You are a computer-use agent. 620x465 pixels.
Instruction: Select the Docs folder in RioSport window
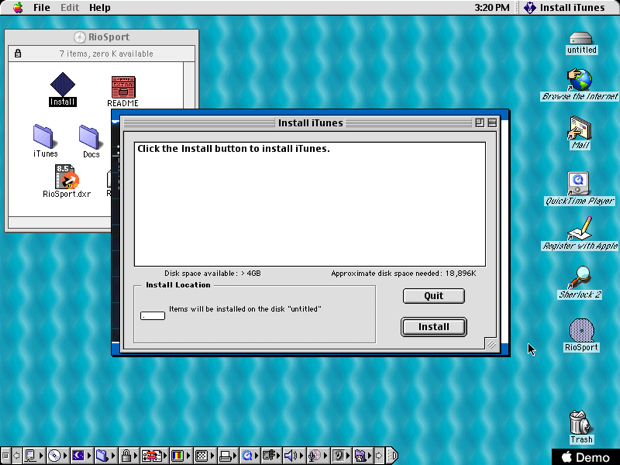coord(91,142)
